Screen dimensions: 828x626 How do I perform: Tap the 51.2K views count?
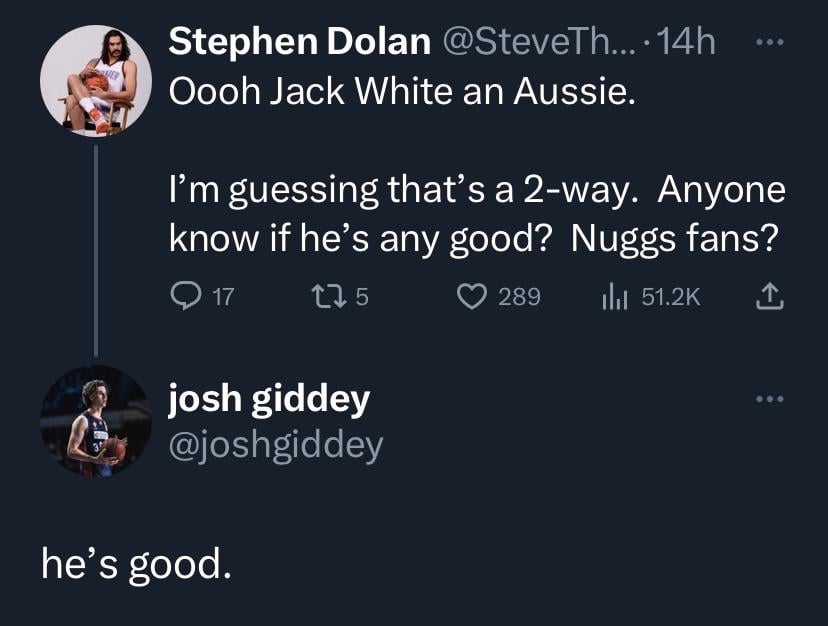tap(670, 297)
